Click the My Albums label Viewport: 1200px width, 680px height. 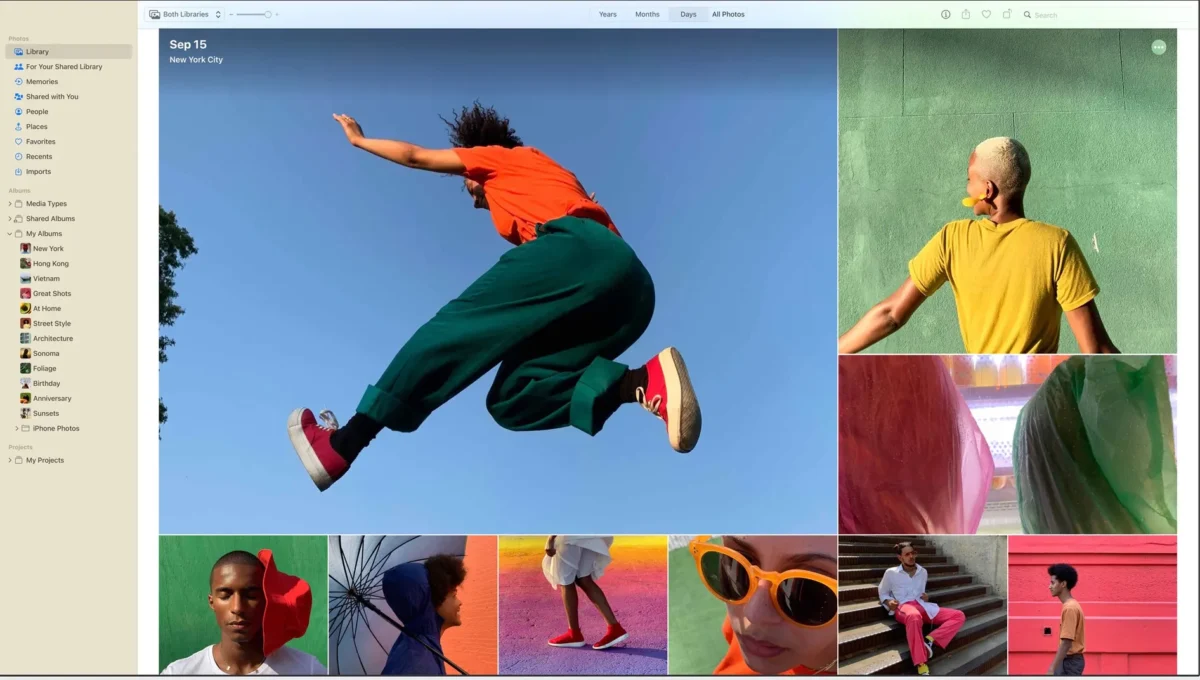click(44, 233)
